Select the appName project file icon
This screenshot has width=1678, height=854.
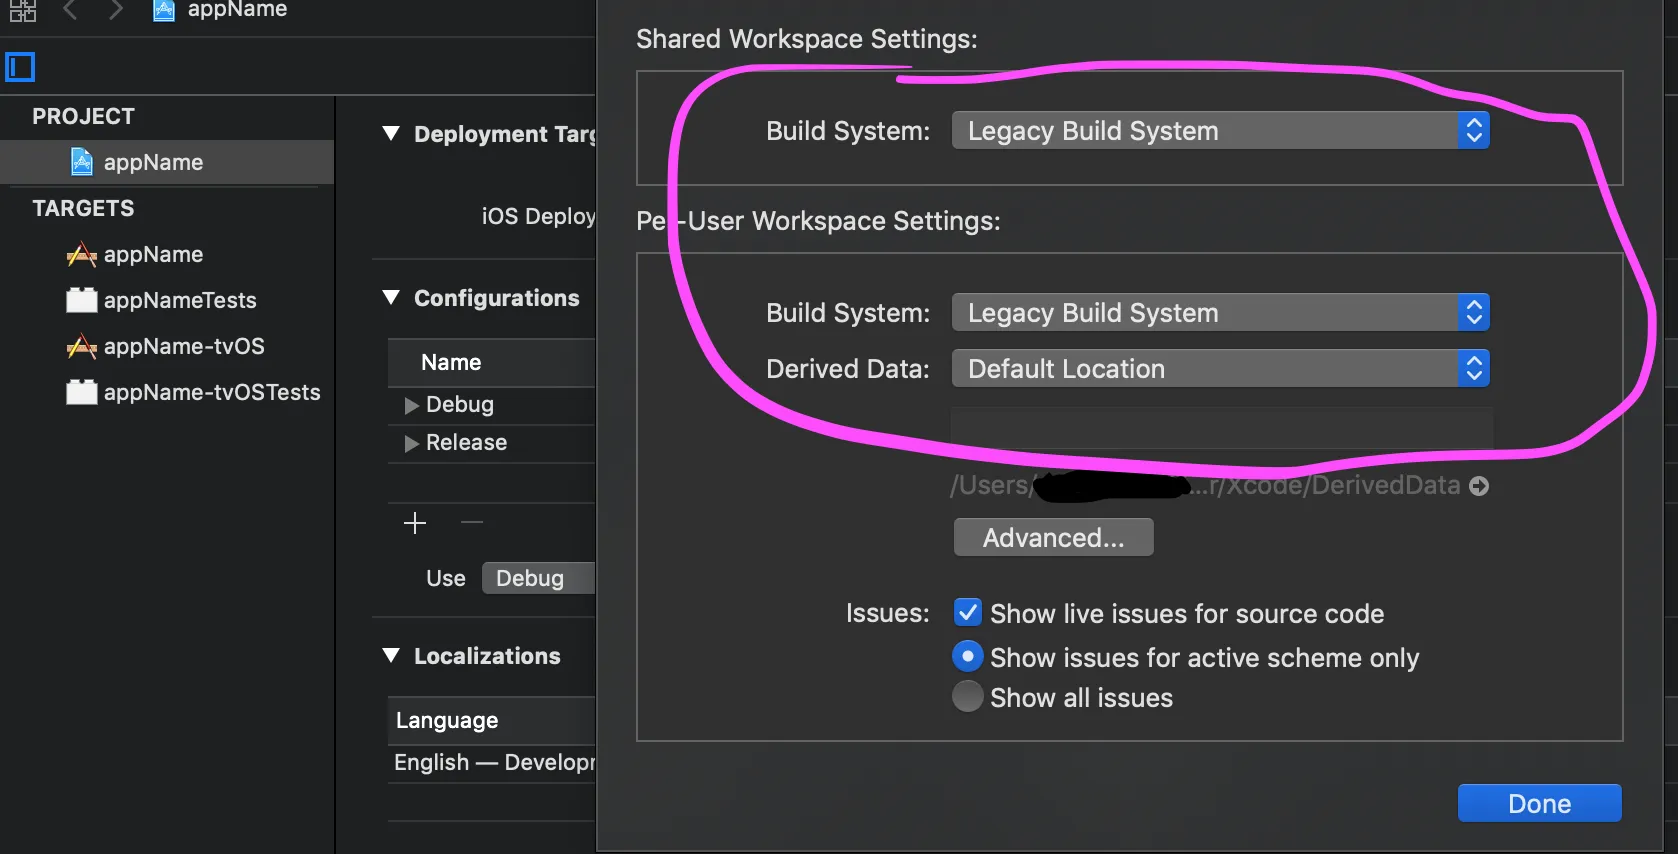pyautogui.click(x=82, y=162)
